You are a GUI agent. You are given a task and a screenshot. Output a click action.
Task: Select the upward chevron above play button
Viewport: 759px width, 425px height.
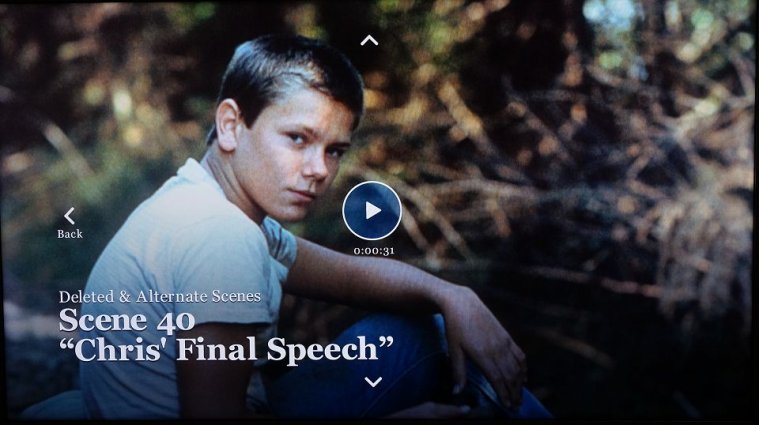pos(369,41)
